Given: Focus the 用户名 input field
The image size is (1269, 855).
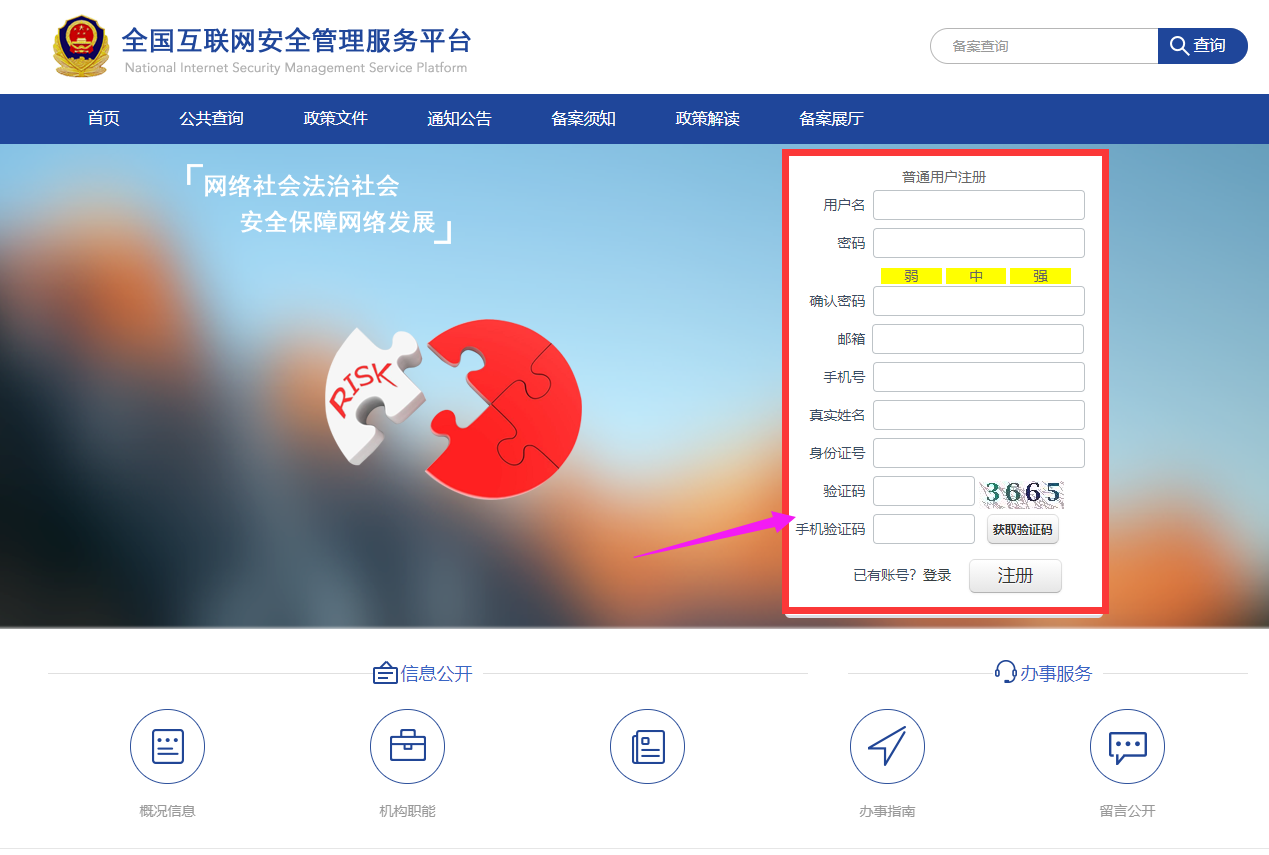Looking at the screenshot, I should point(978,205).
